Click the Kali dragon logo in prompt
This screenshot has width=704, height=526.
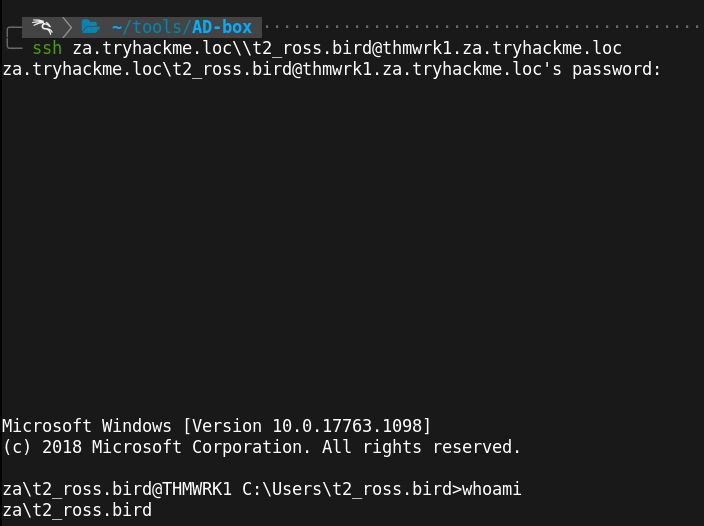click(x=40, y=26)
